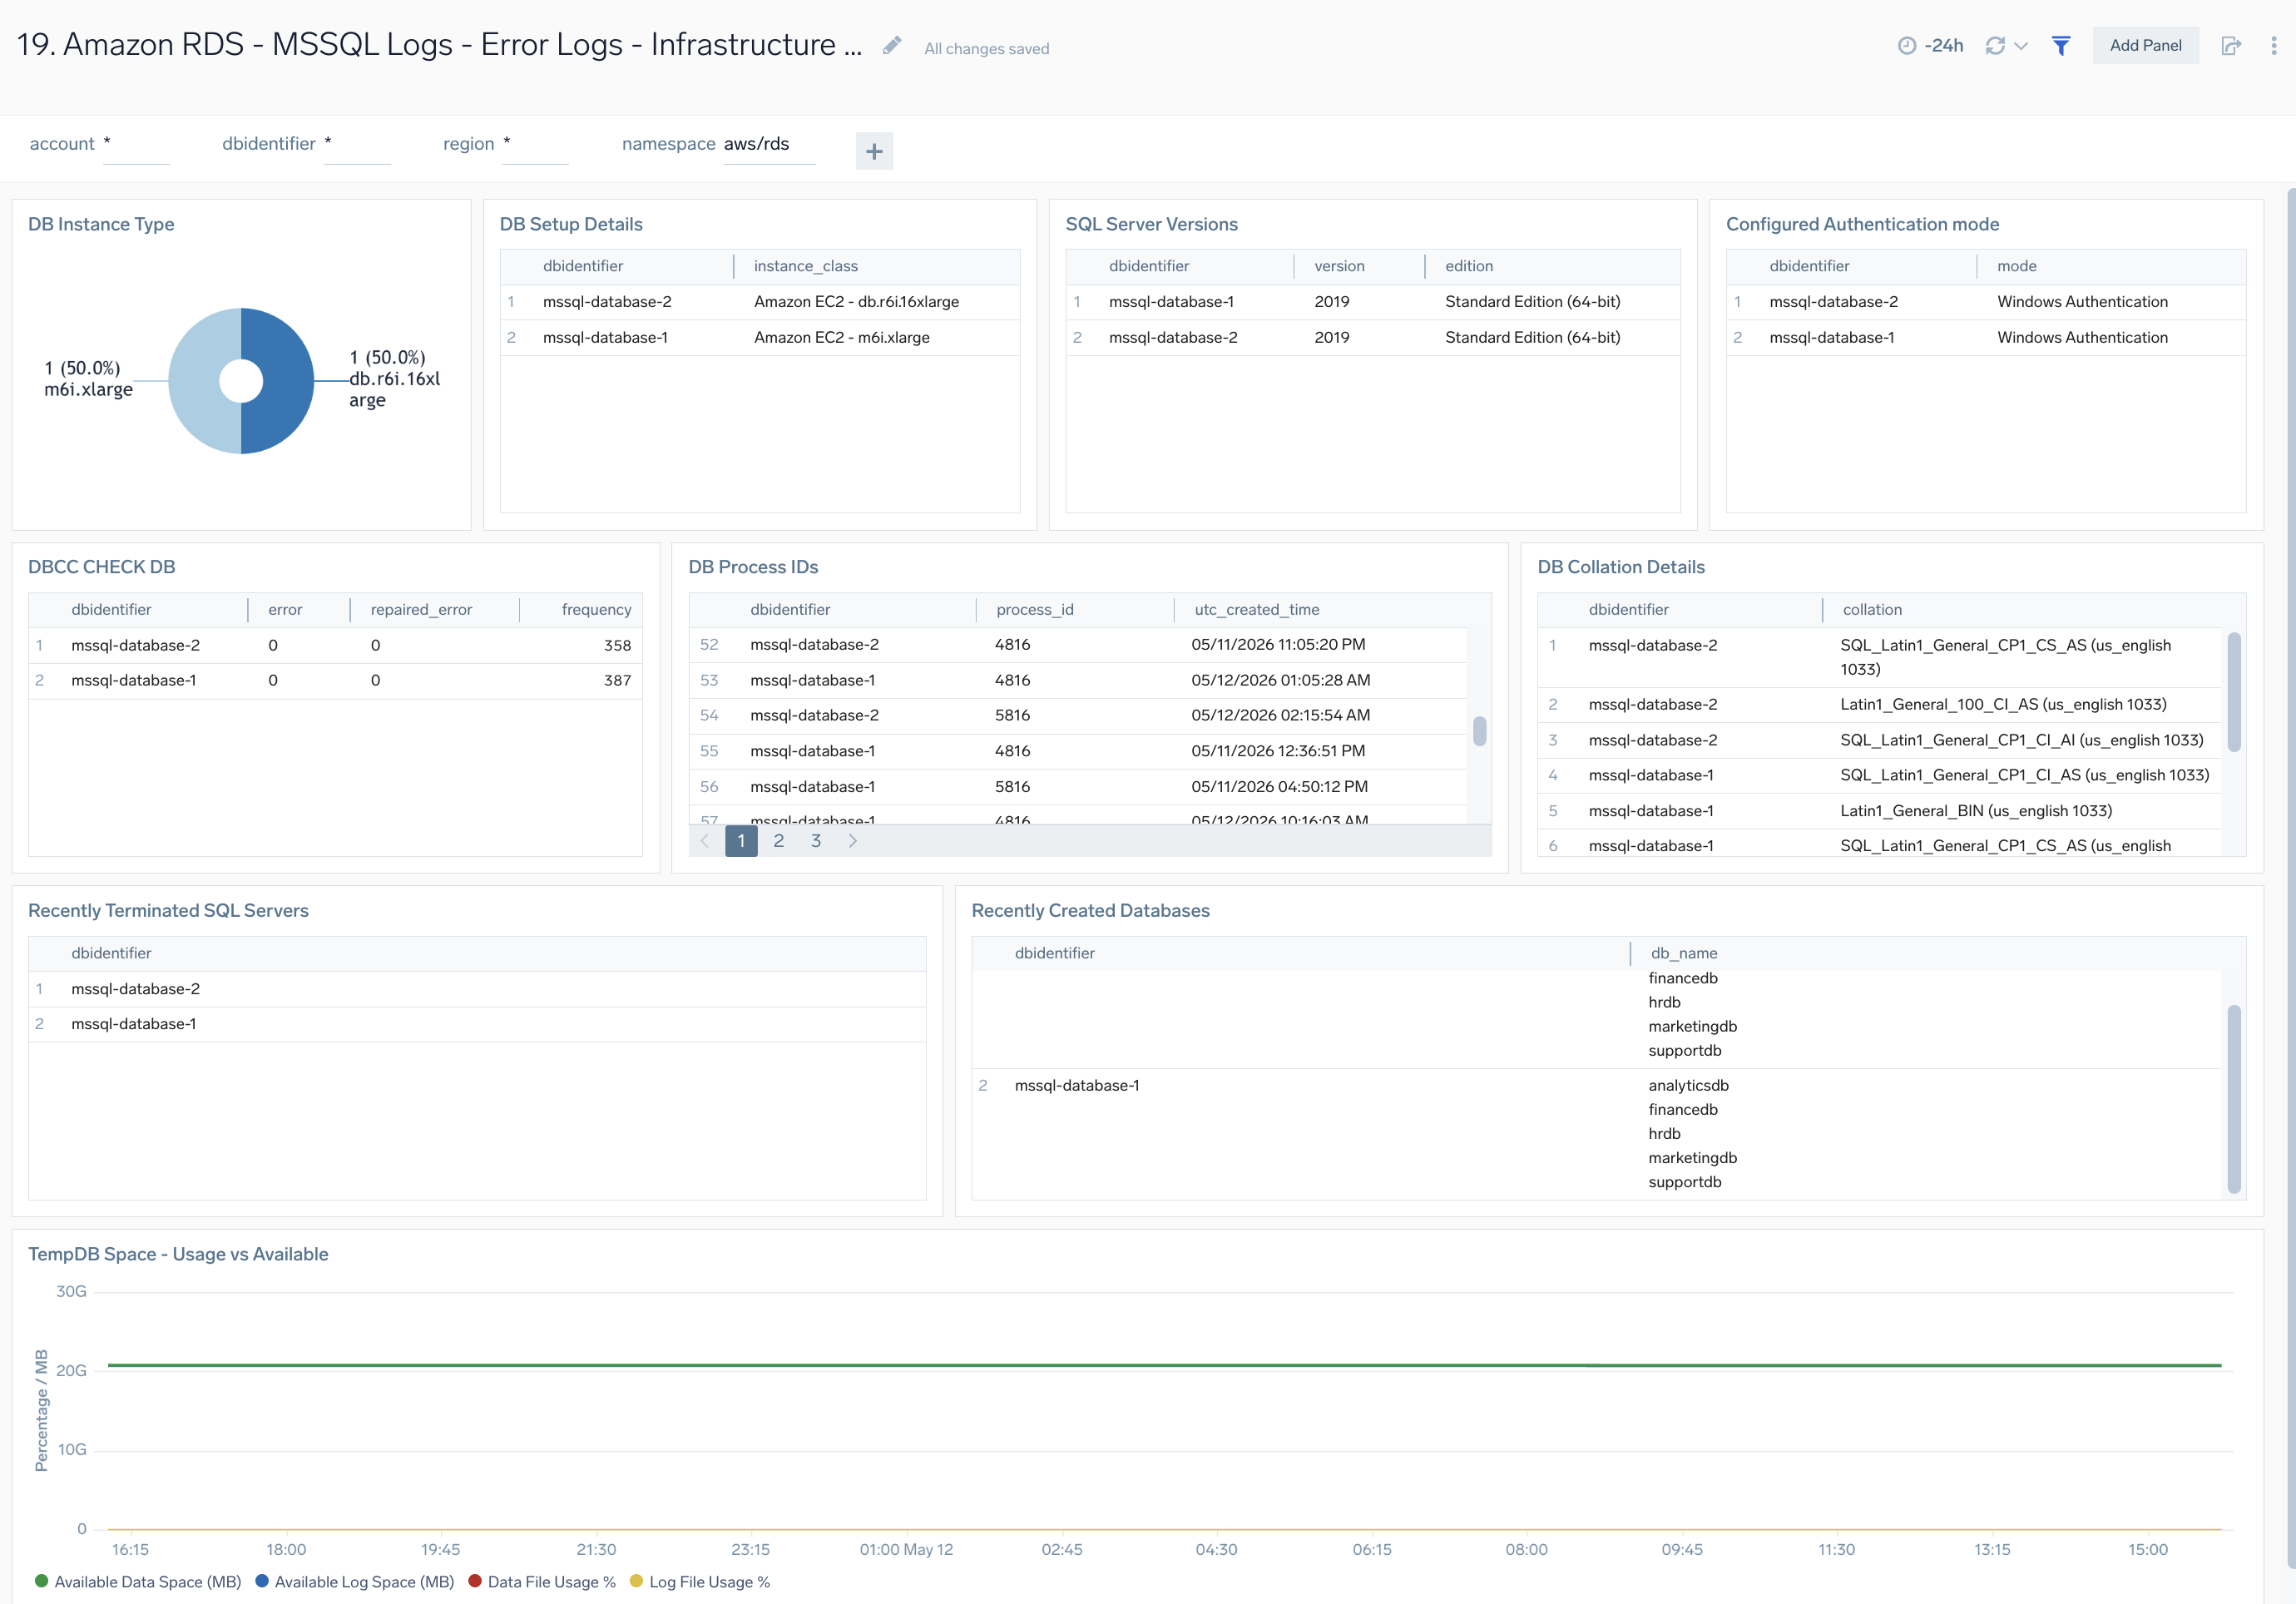Click next page arrow in DB Process IDs
This screenshot has height=1604, width=2296.
[853, 841]
